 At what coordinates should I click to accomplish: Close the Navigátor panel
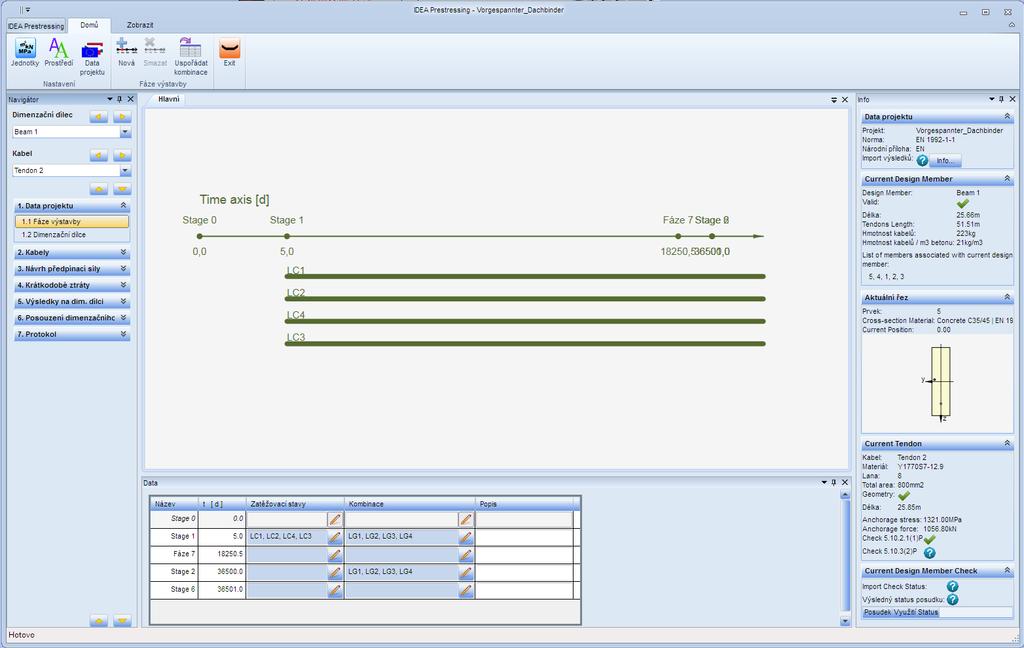click(131, 99)
